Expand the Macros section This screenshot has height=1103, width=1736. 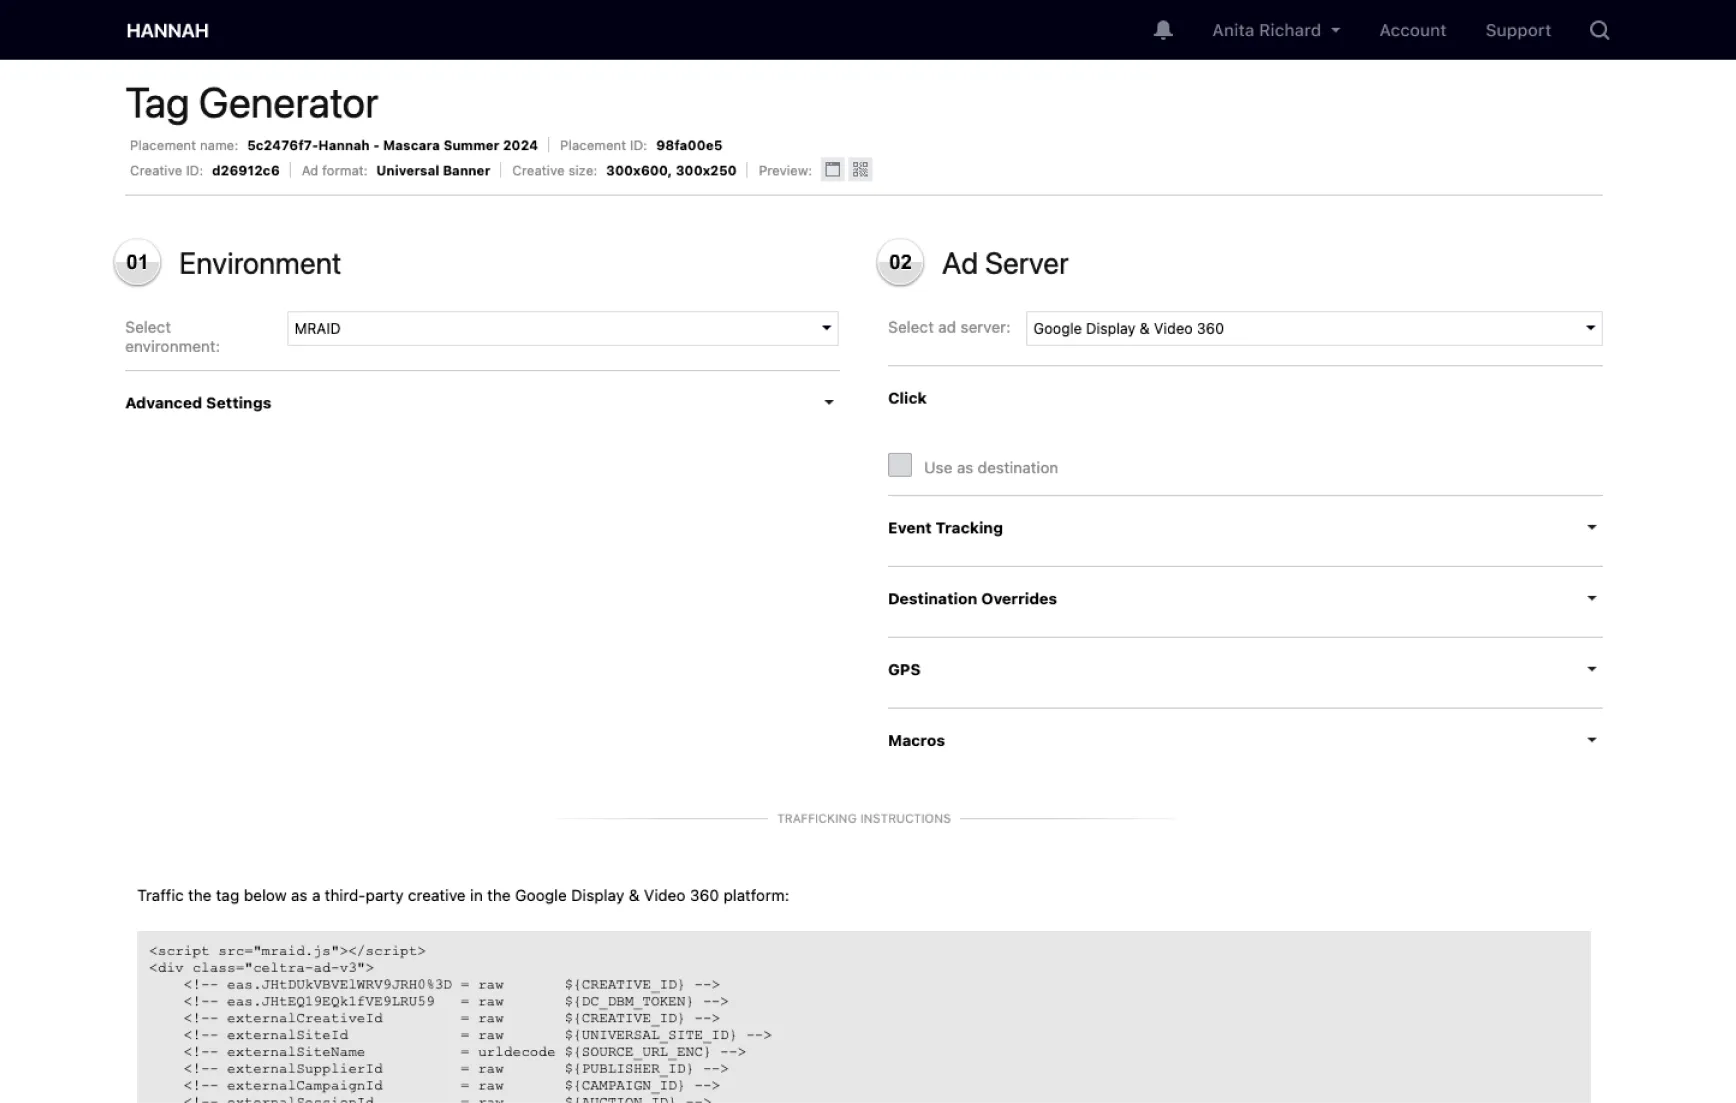coord(1245,741)
